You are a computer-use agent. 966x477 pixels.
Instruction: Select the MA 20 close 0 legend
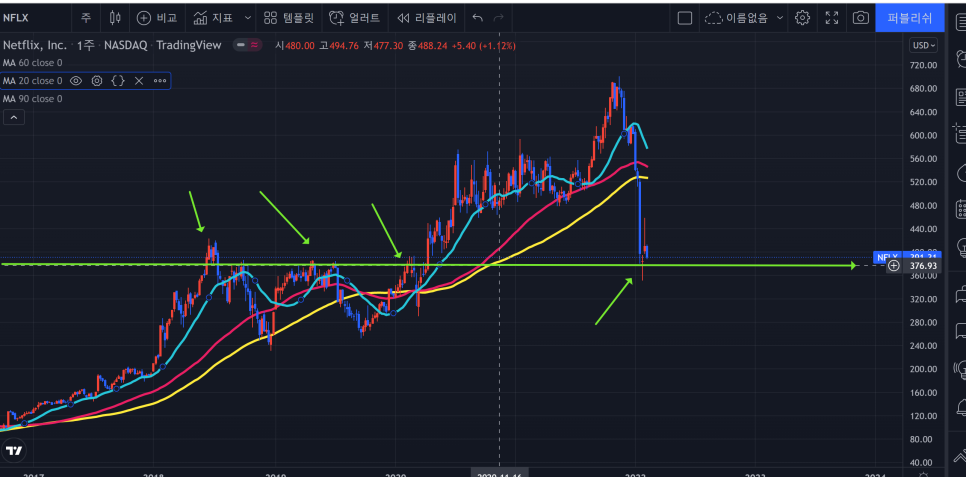pos(33,81)
